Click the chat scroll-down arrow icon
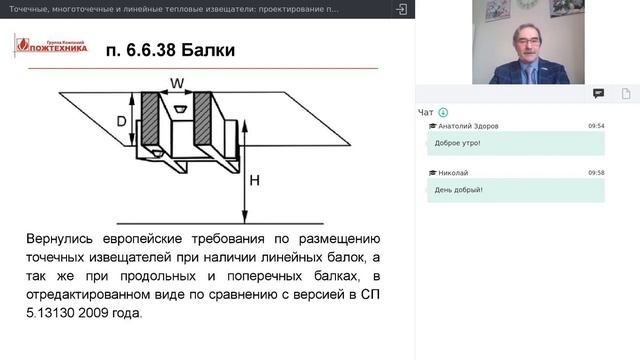 443,112
